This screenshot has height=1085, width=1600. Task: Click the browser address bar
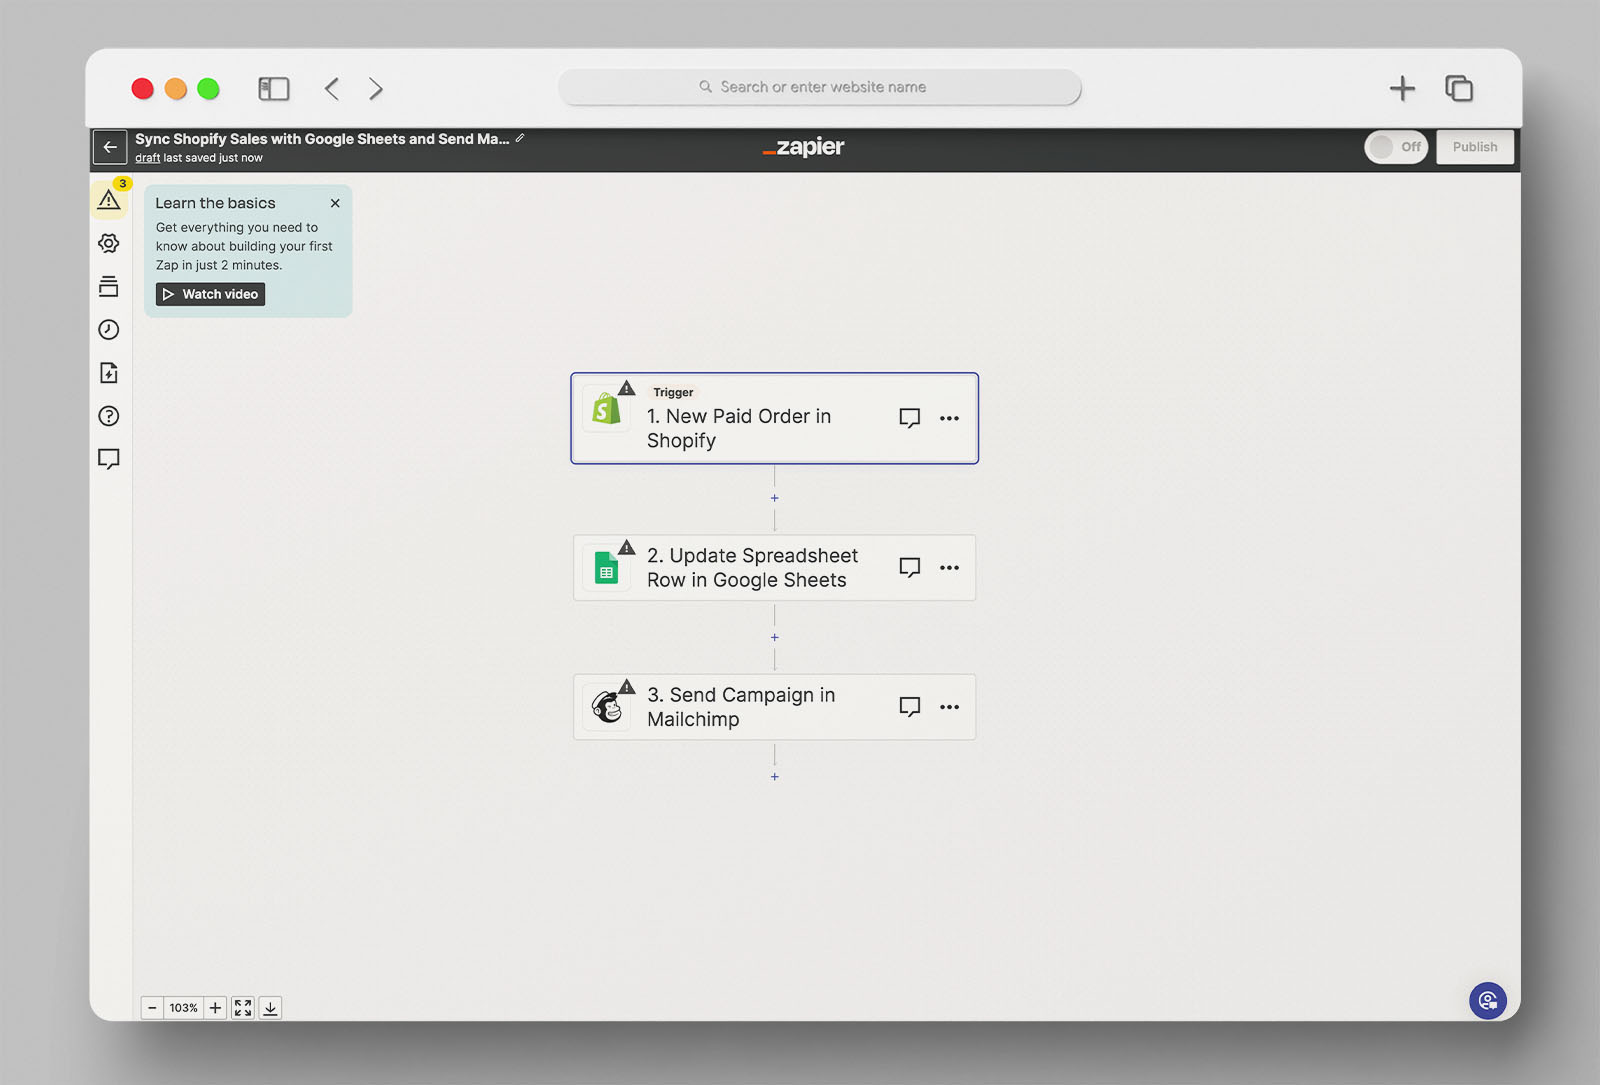[820, 87]
